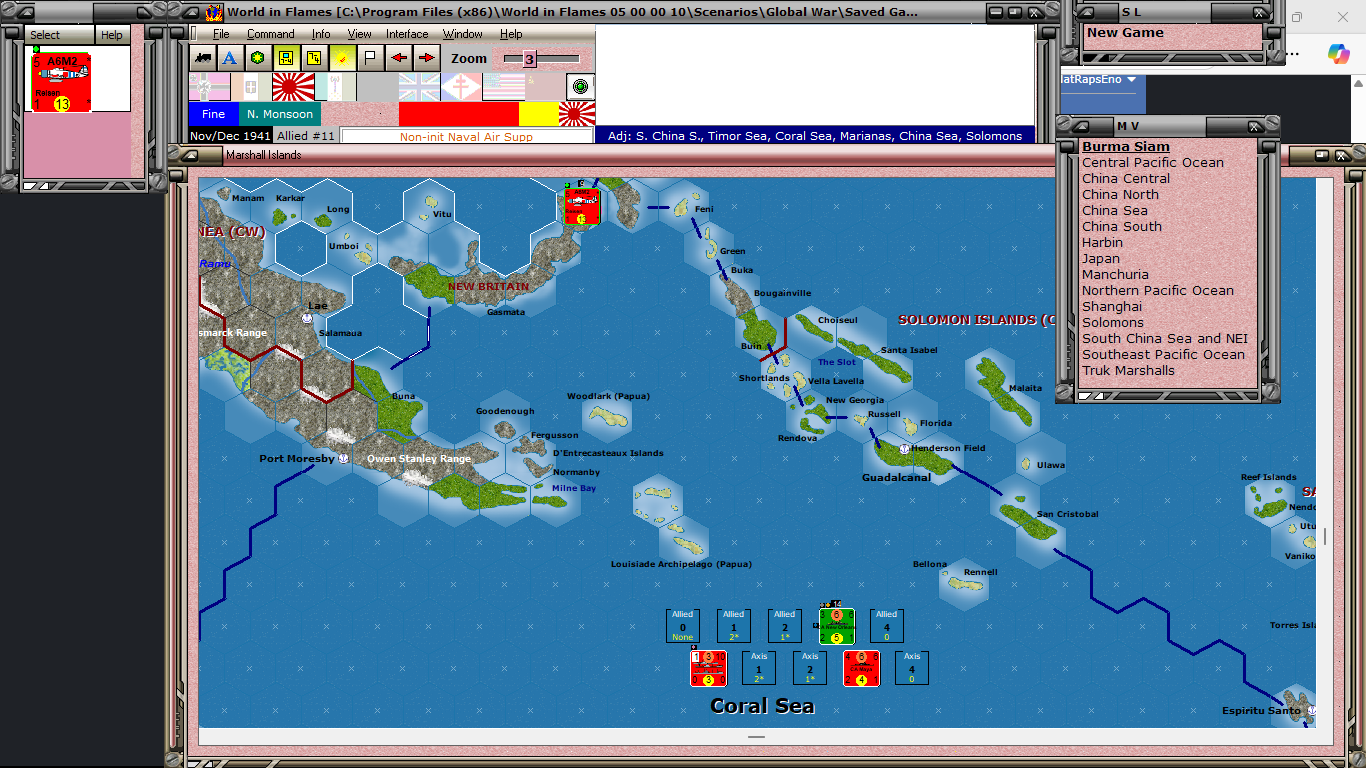
Task: Select the red Japanese ship stack in Axis box 0
Action: pos(708,668)
